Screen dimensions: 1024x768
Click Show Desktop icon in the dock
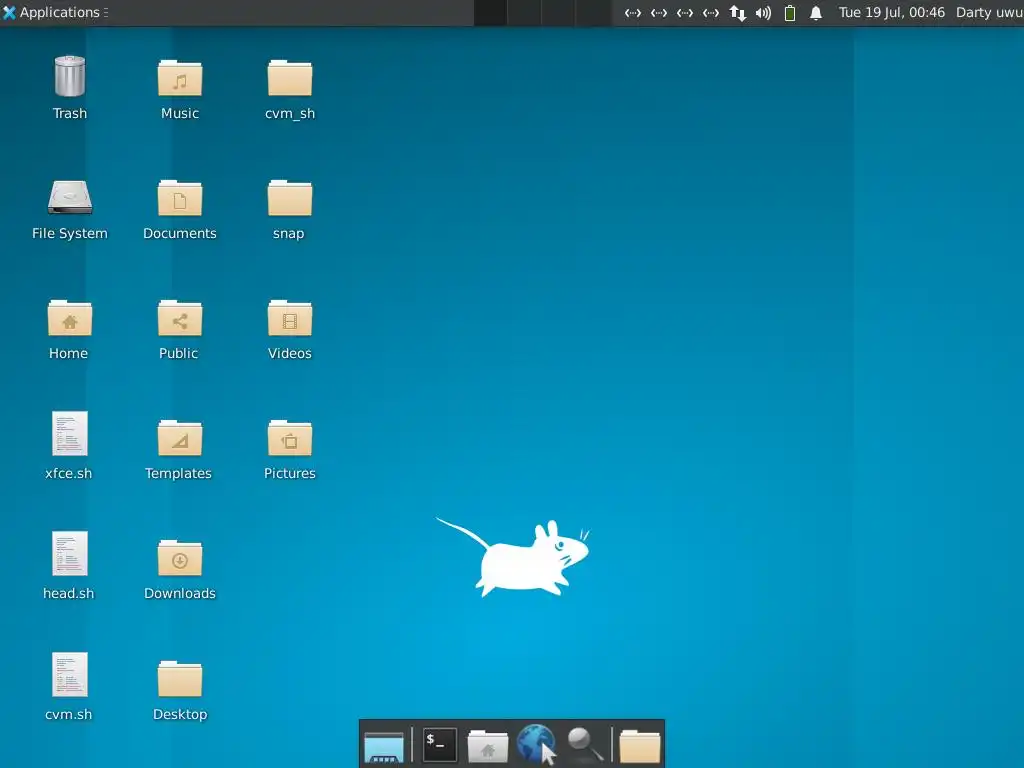tap(384, 746)
